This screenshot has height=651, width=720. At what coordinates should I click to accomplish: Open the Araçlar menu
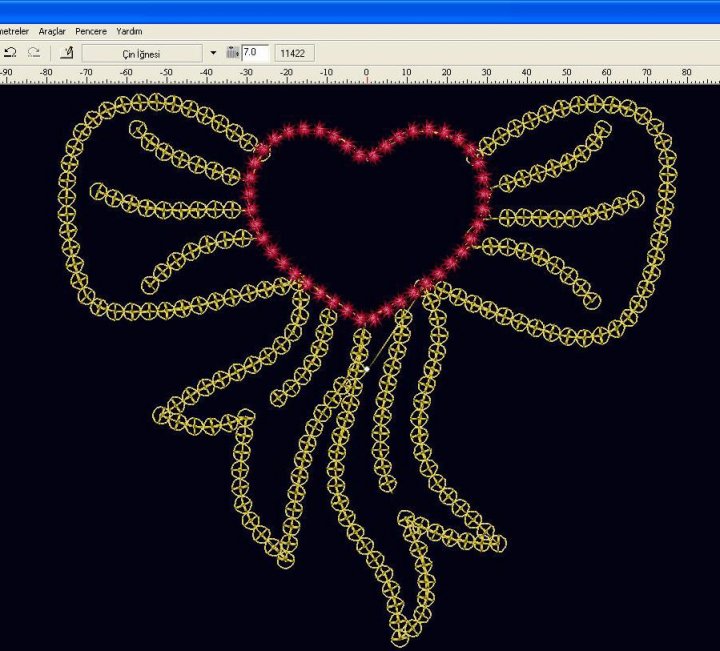52,31
